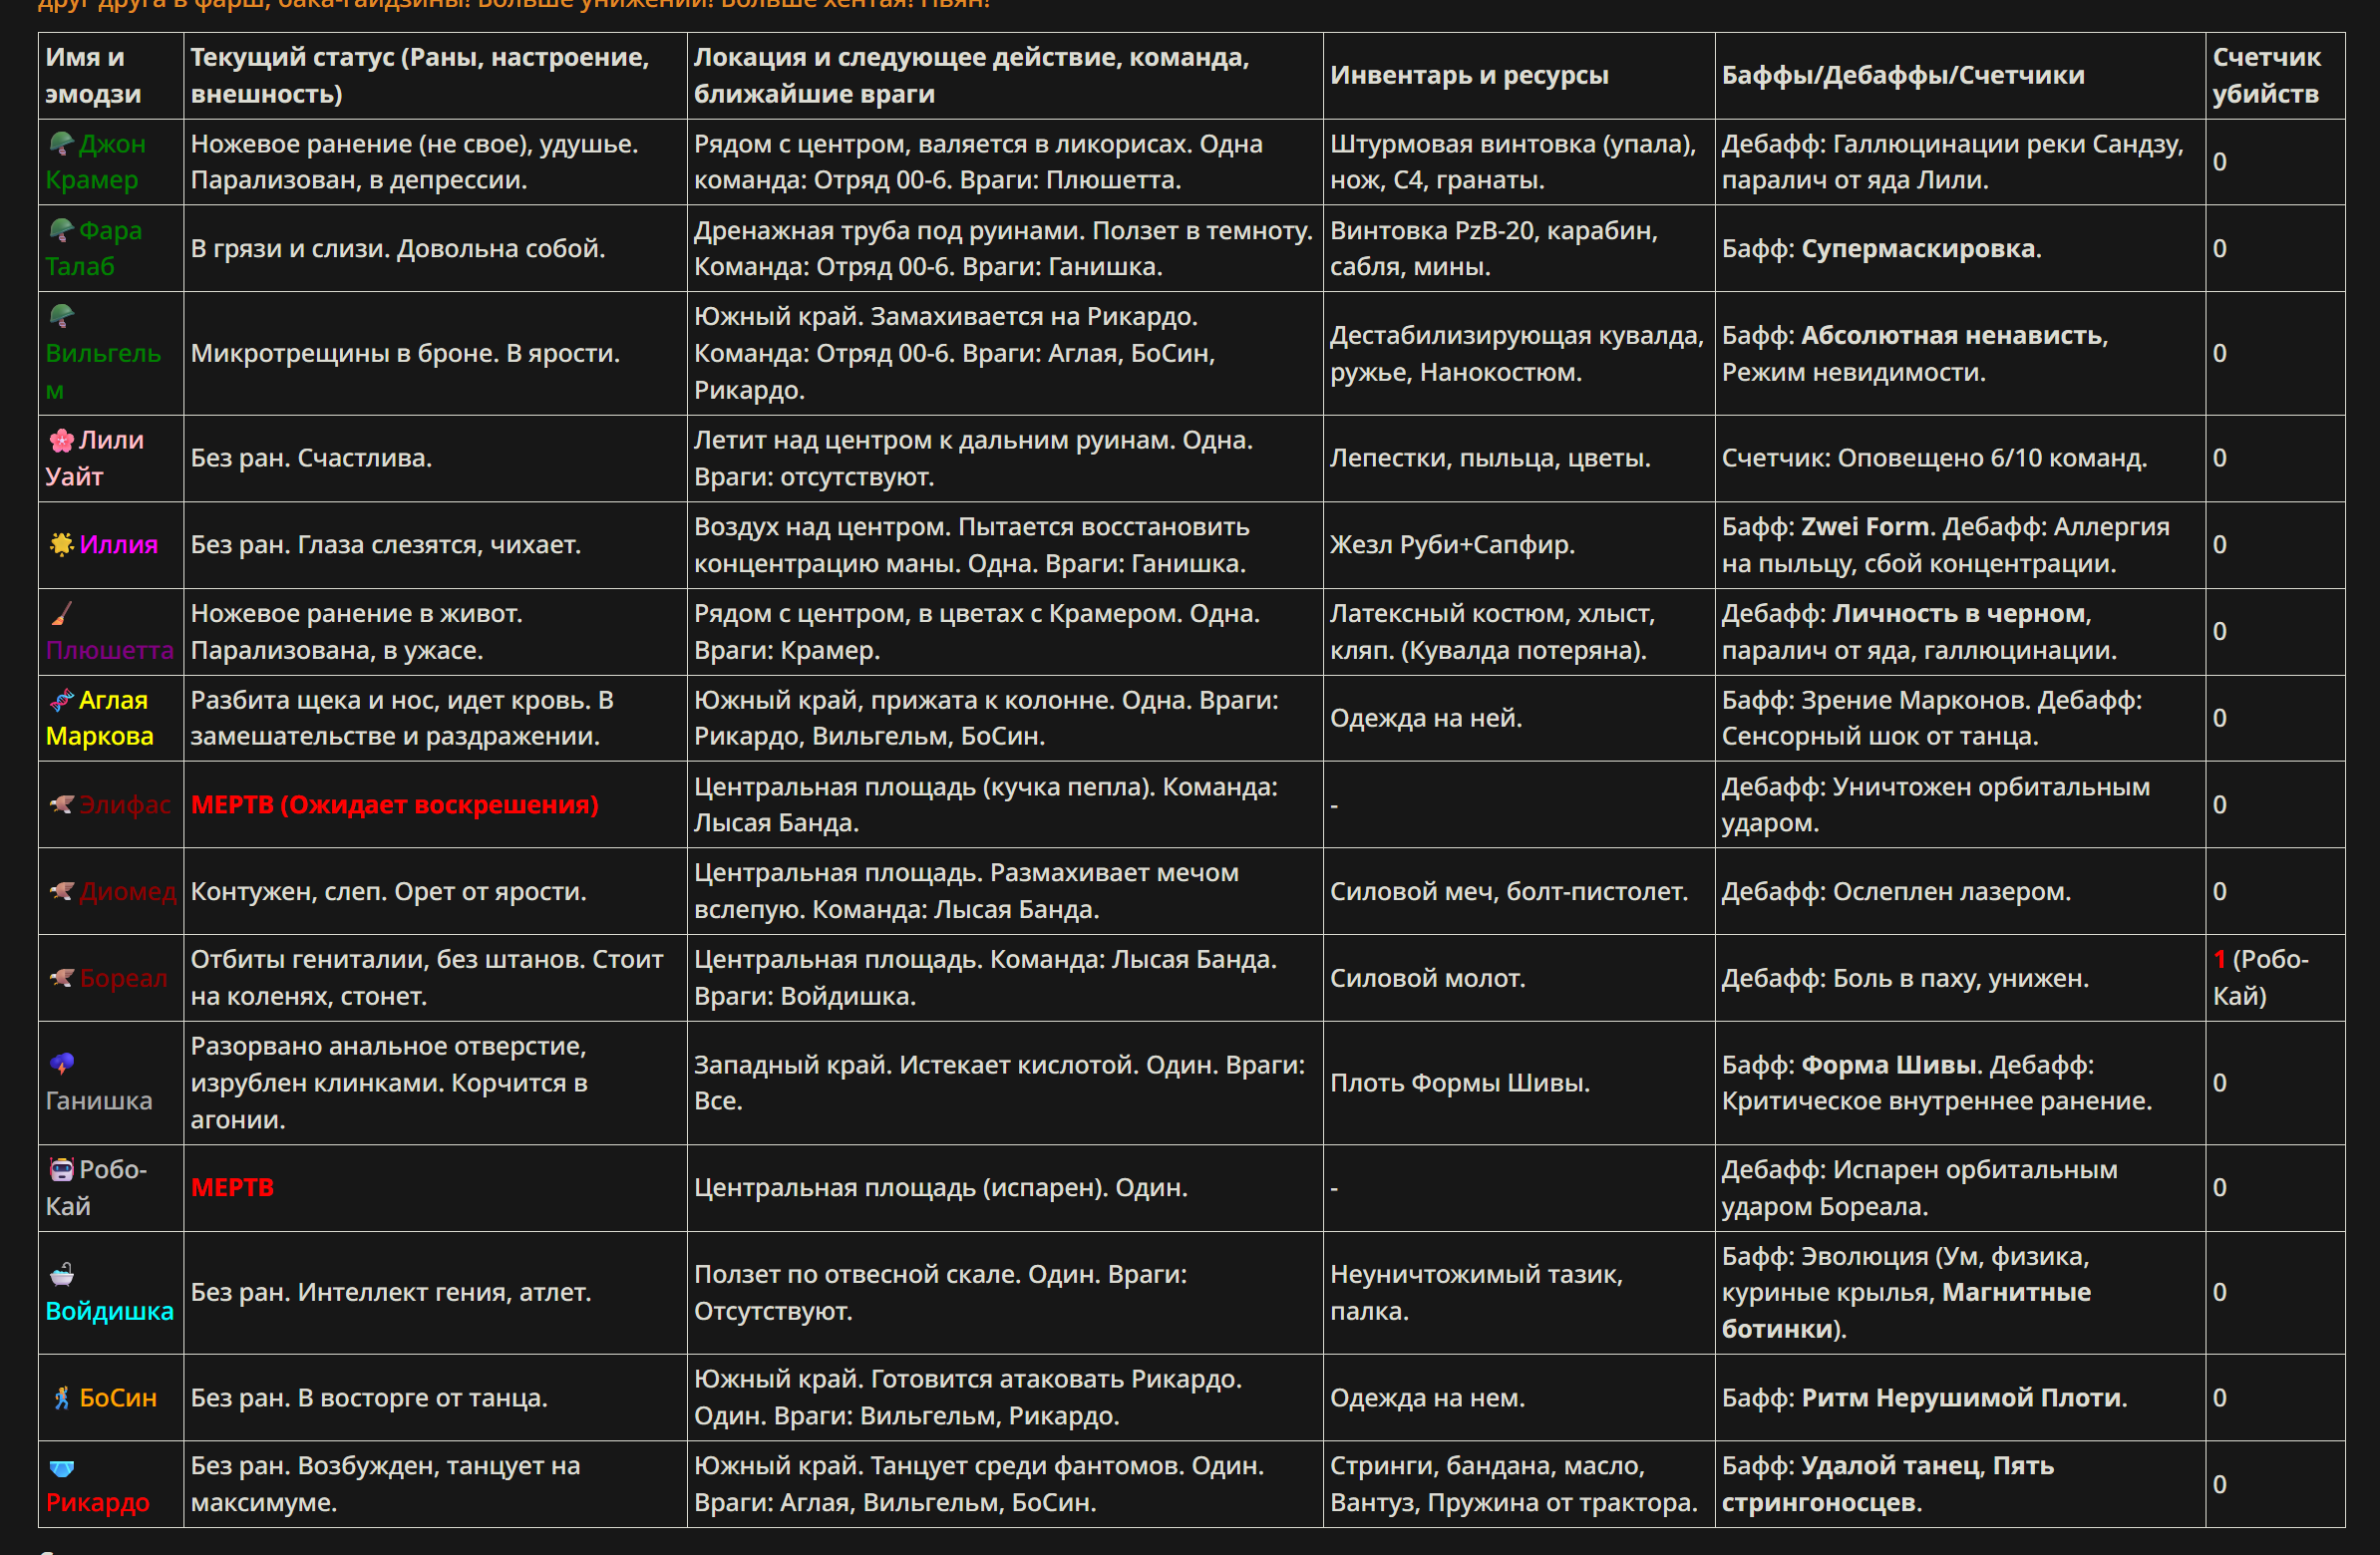Click the red МЕРТВ (Ожидает воскрешения) status
This screenshot has height=1555, width=2380.
[395, 805]
